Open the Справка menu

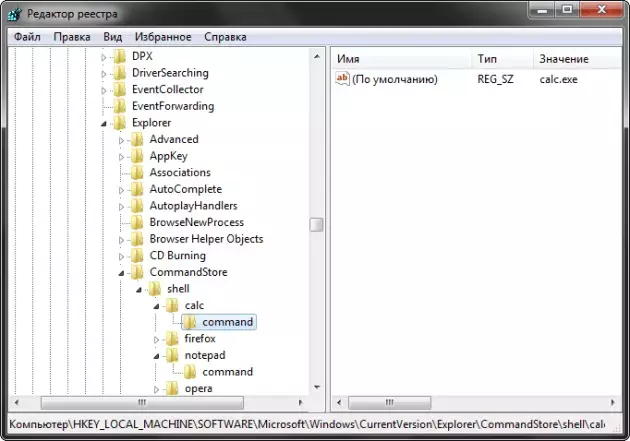(x=225, y=37)
